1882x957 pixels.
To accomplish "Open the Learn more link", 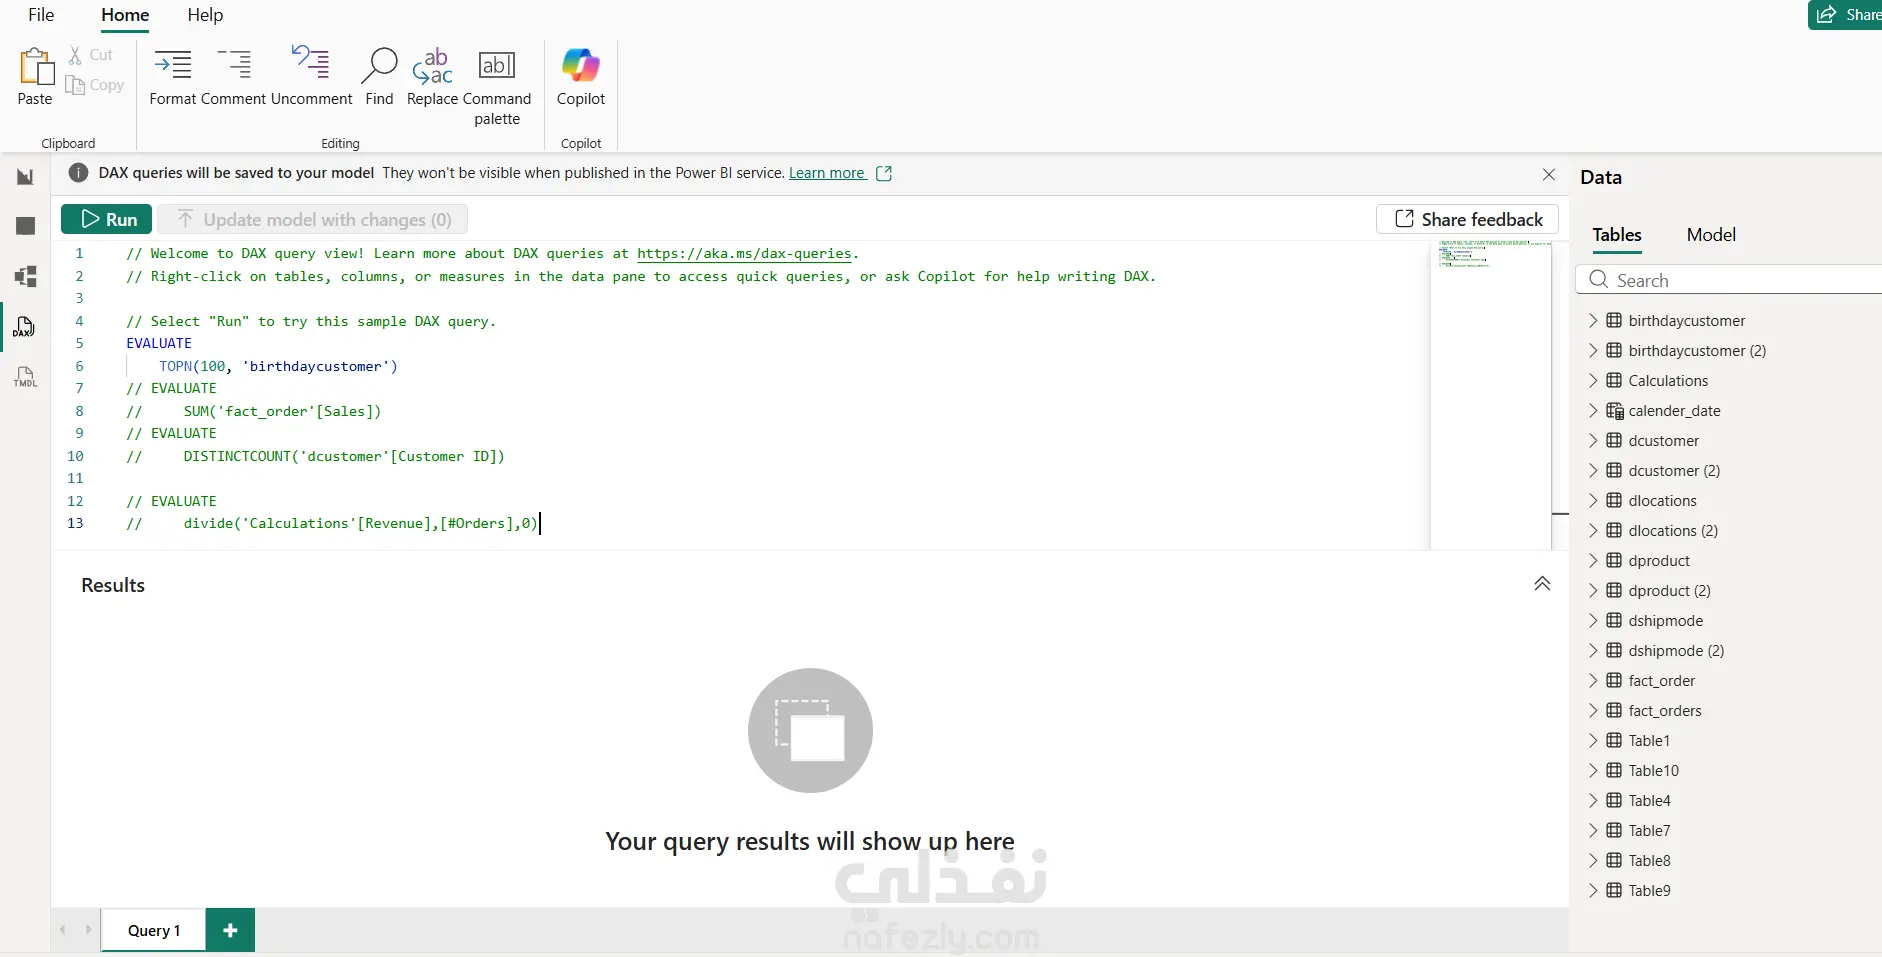I will click(827, 173).
